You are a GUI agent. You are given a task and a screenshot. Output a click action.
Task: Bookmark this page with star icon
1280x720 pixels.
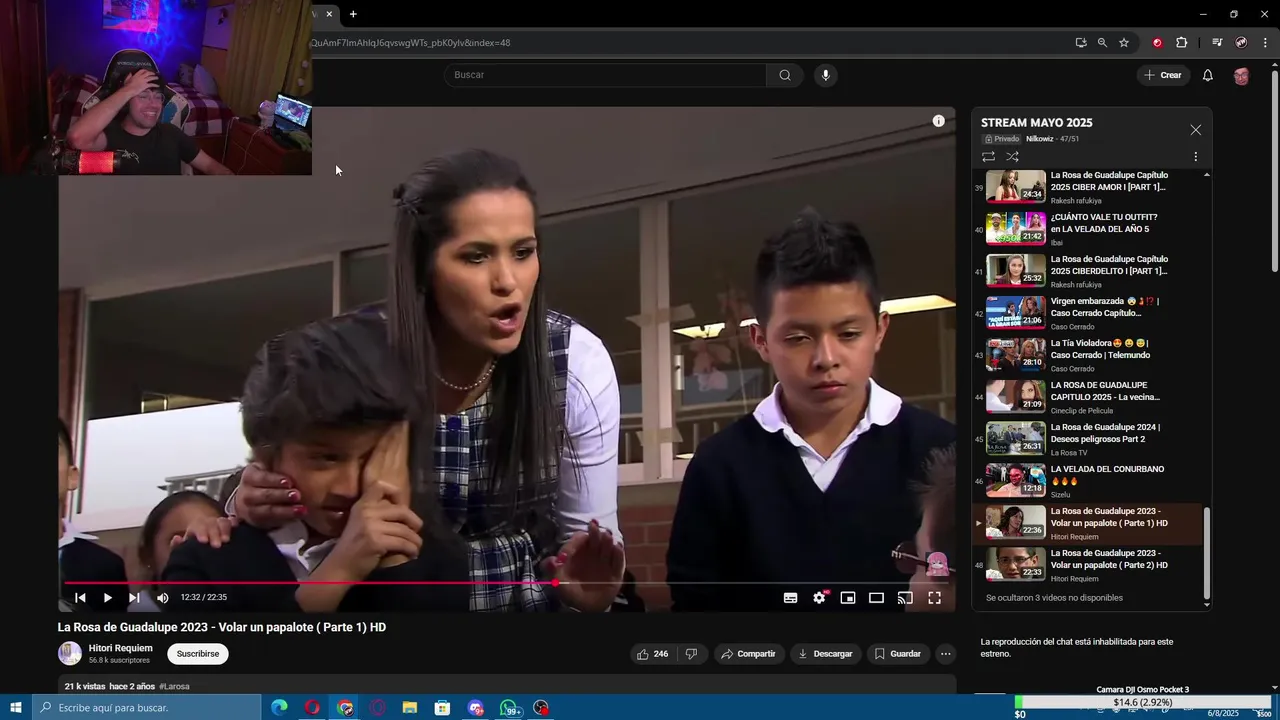coord(1124,43)
